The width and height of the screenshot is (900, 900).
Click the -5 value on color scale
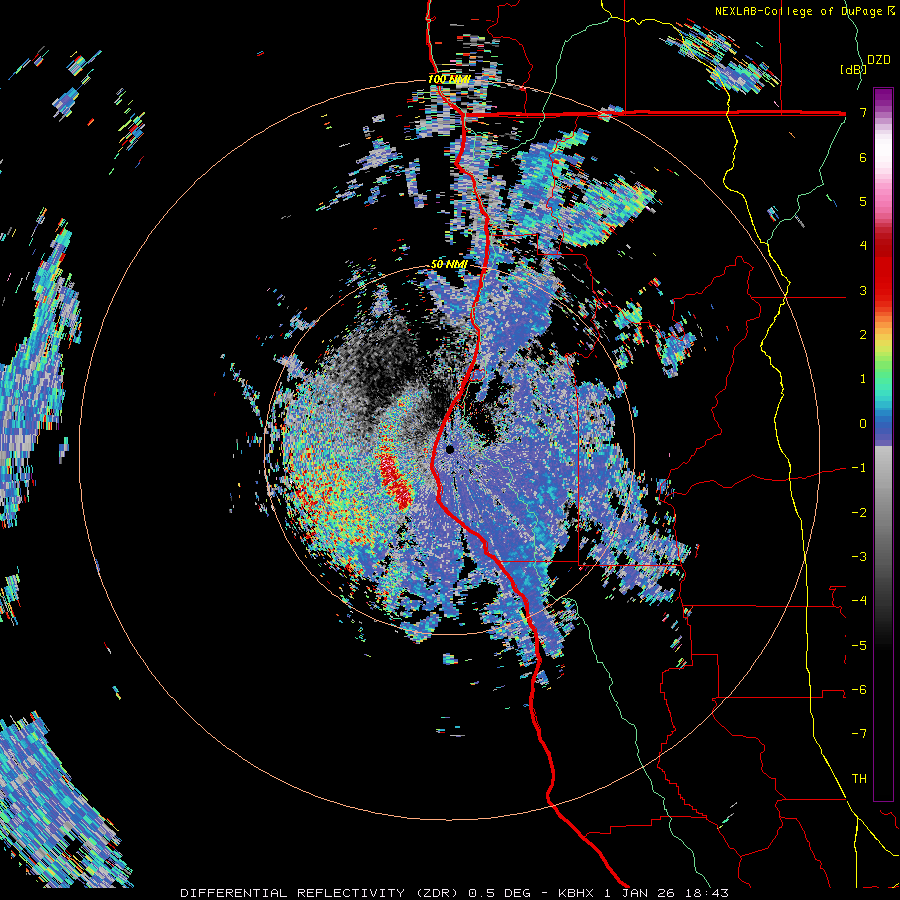pyautogui.click(x=859, y=646)
